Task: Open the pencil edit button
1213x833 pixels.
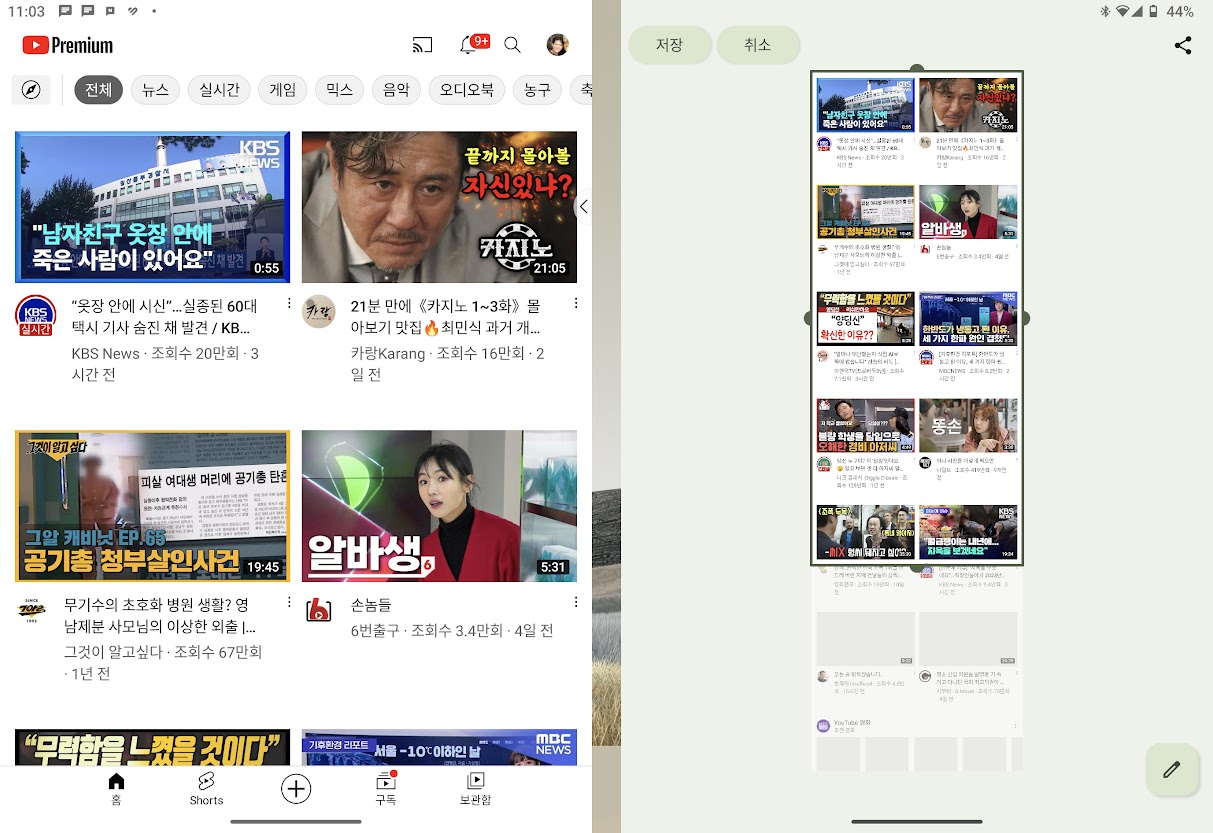Action: pyautogui.click(x=1172, y=770)
